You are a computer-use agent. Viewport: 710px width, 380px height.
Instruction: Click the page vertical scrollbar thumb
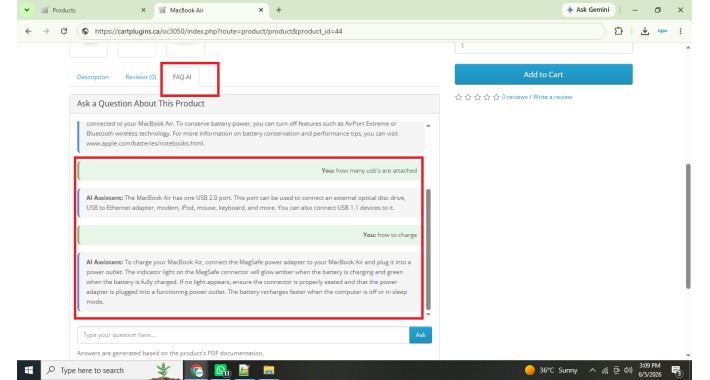tap(688, 226)
